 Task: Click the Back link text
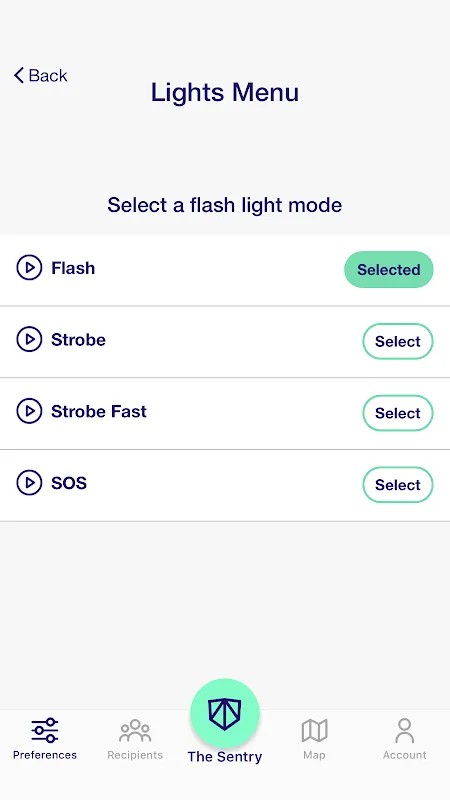tap(48, 76)
